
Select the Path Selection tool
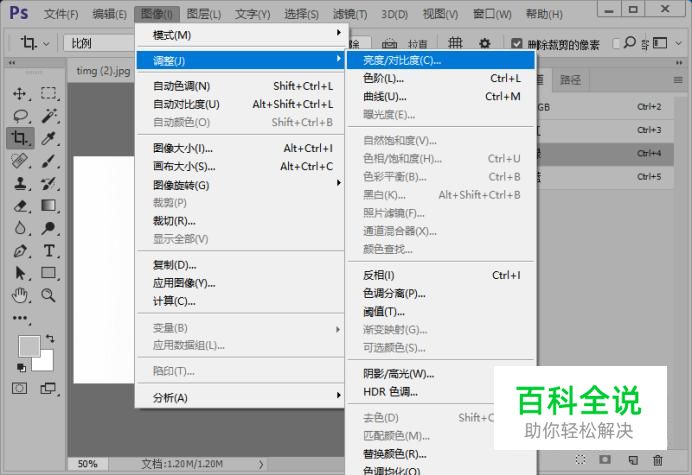tap(20, 273)
